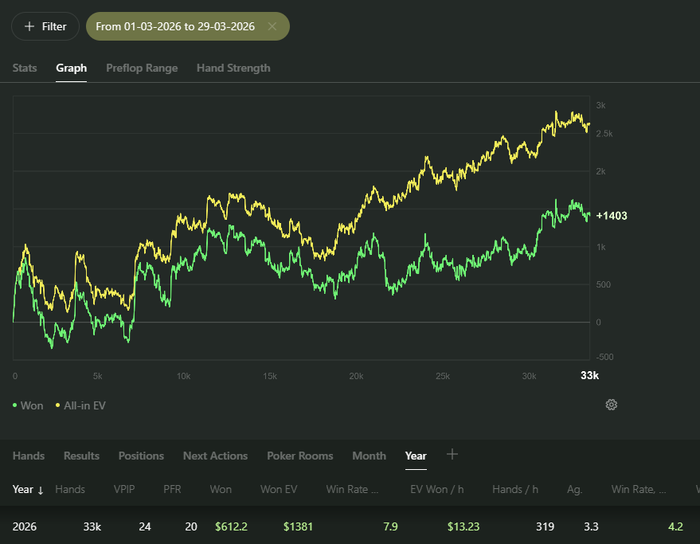Screen dimensions: 700x544
Task: Switch to the Stats tab
Action: click(25, 68)
